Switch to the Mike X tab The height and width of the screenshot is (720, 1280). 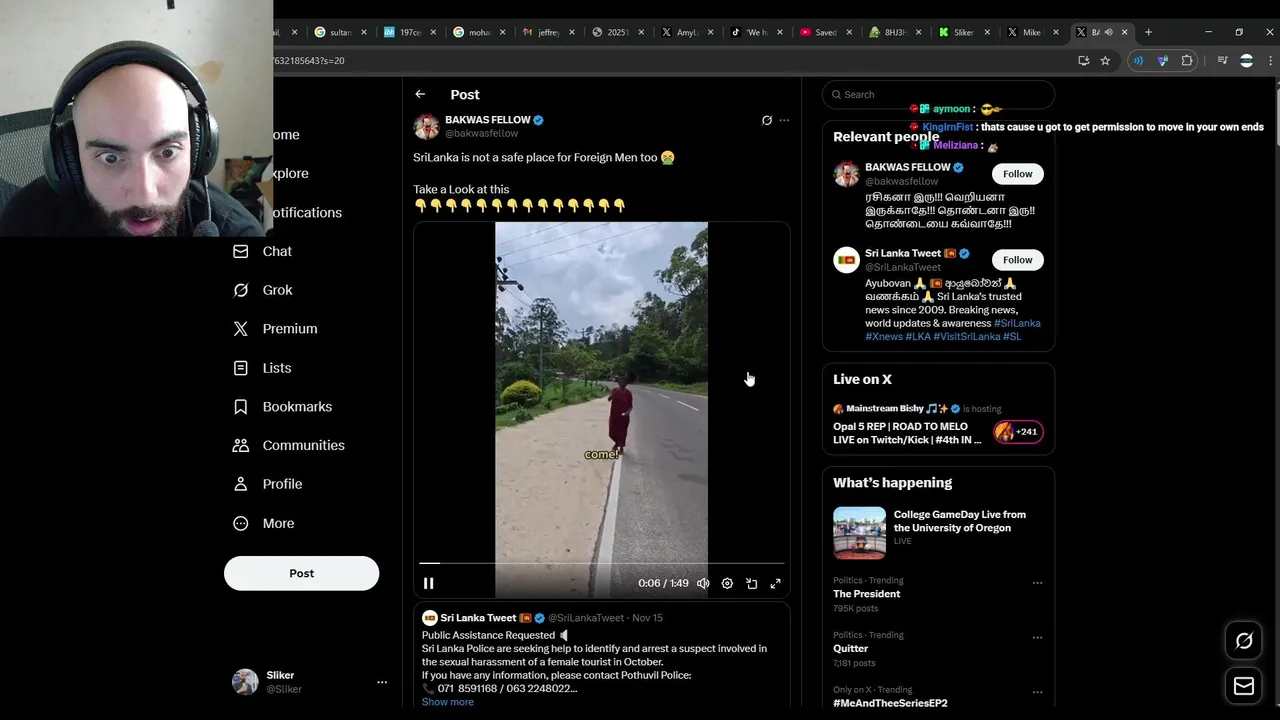point(1031,32)
